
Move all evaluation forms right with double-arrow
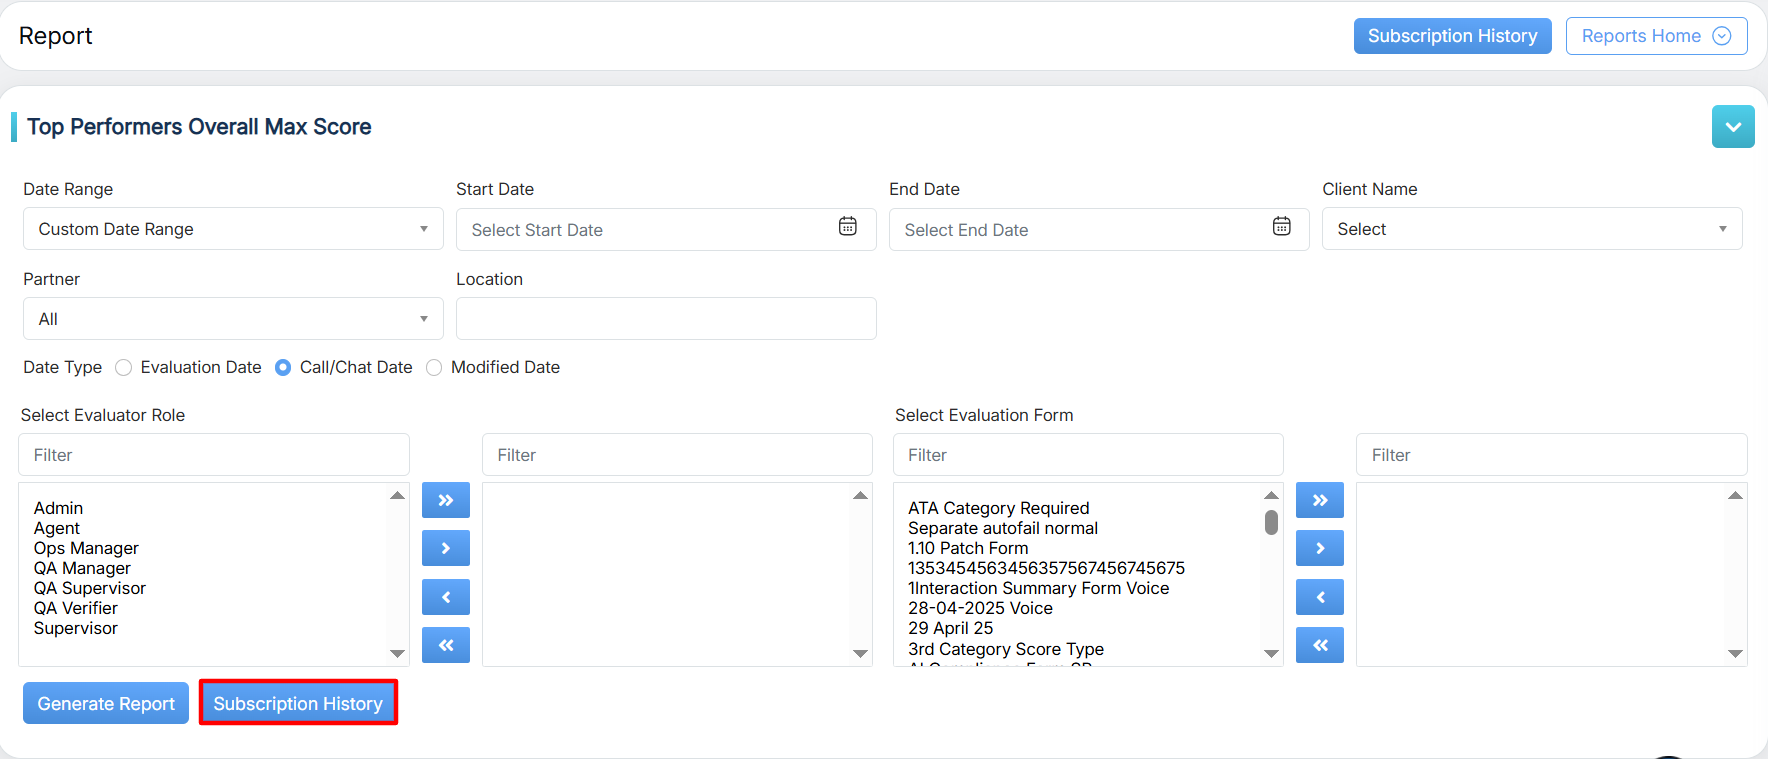1319,500
